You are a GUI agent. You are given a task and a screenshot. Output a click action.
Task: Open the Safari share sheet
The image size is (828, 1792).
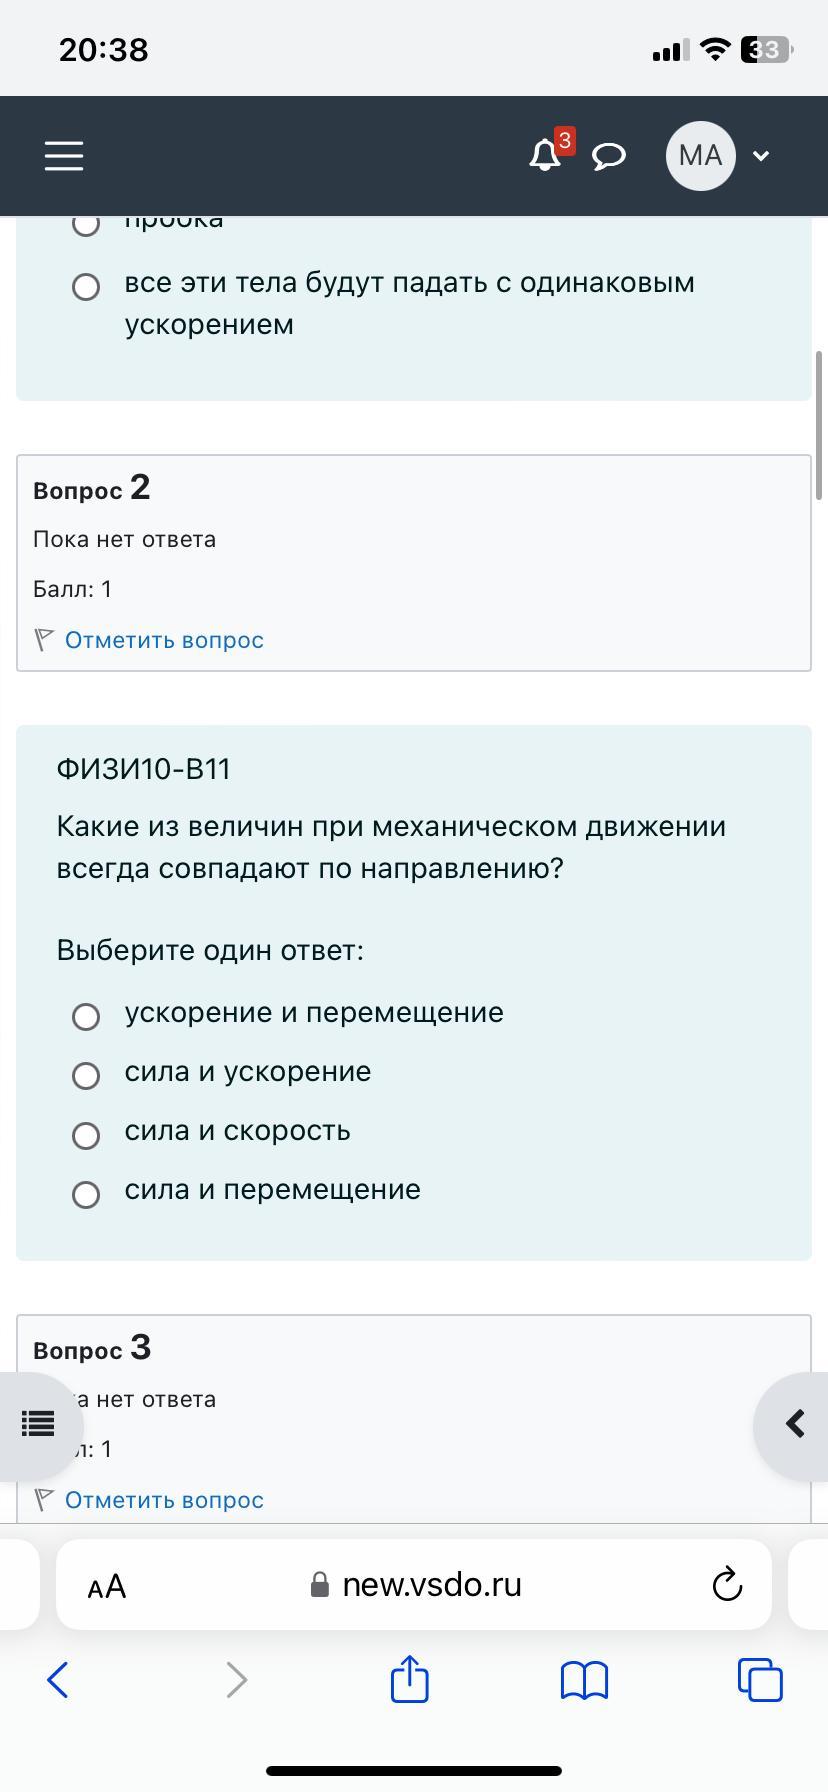pos(410,1678)
